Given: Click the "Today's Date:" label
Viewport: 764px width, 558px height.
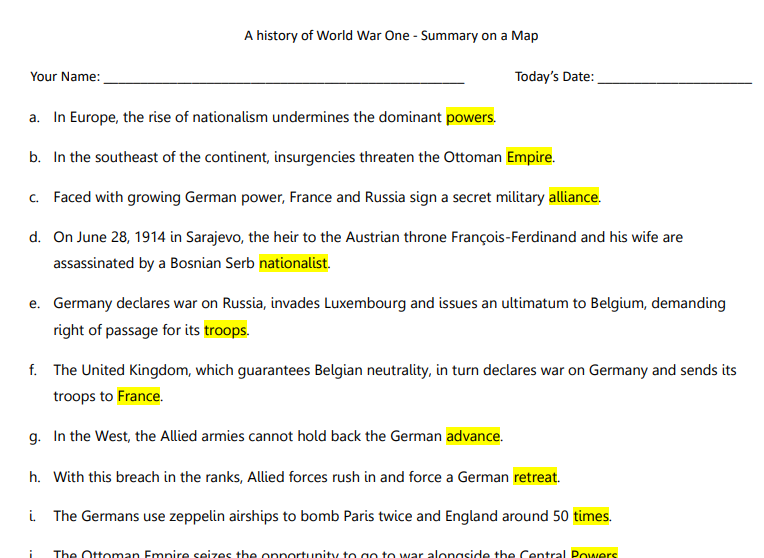Looking at the screenshot, I should 554,77.
